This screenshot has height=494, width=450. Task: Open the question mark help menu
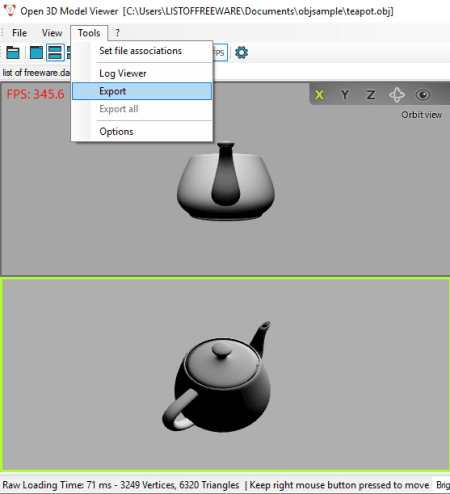tap(117, 33)
